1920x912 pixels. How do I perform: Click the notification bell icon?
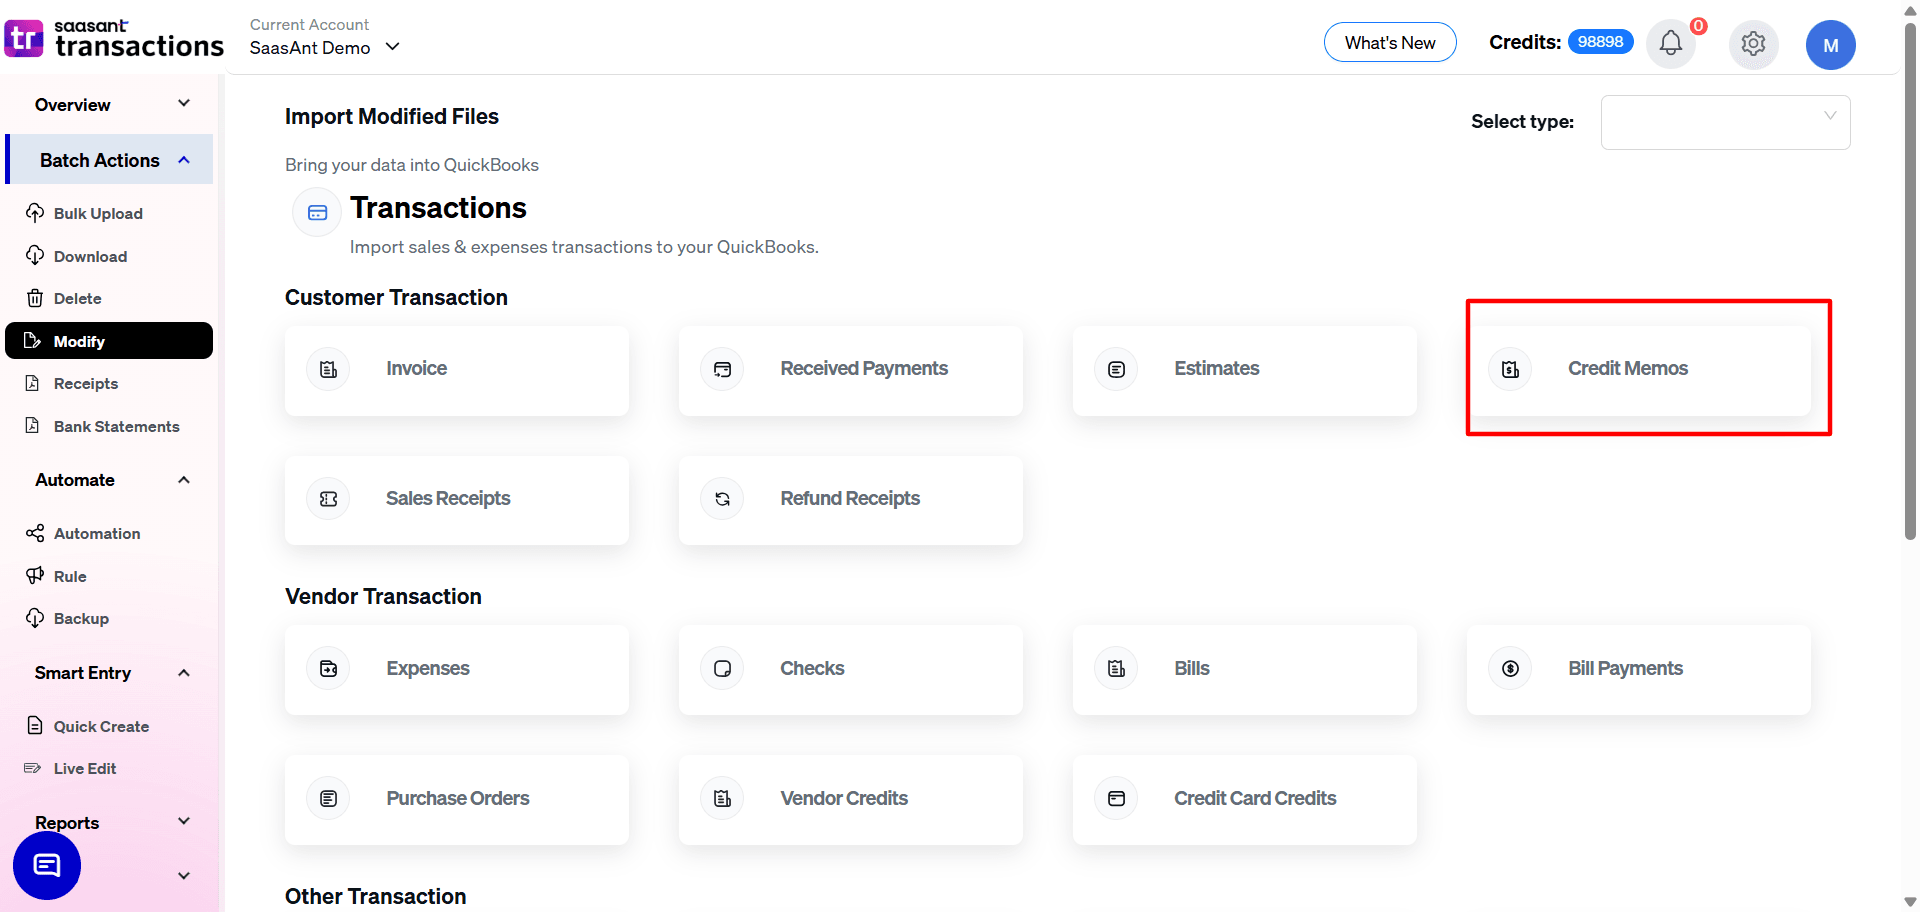point(1670,44)
